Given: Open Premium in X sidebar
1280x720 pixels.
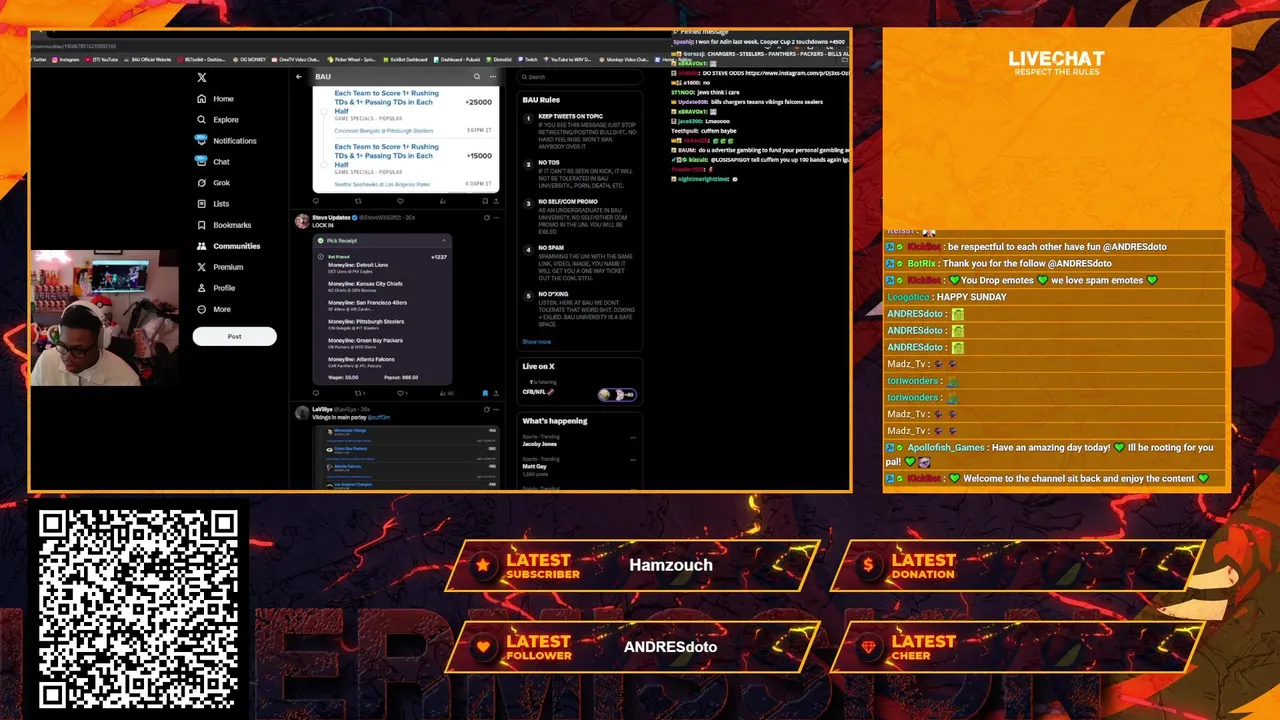Looking at the screenshot, I should point(221,267).
